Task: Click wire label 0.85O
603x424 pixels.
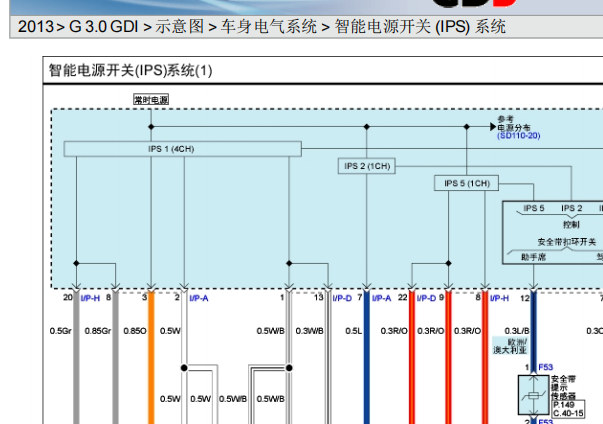Action: coord(135,331)
